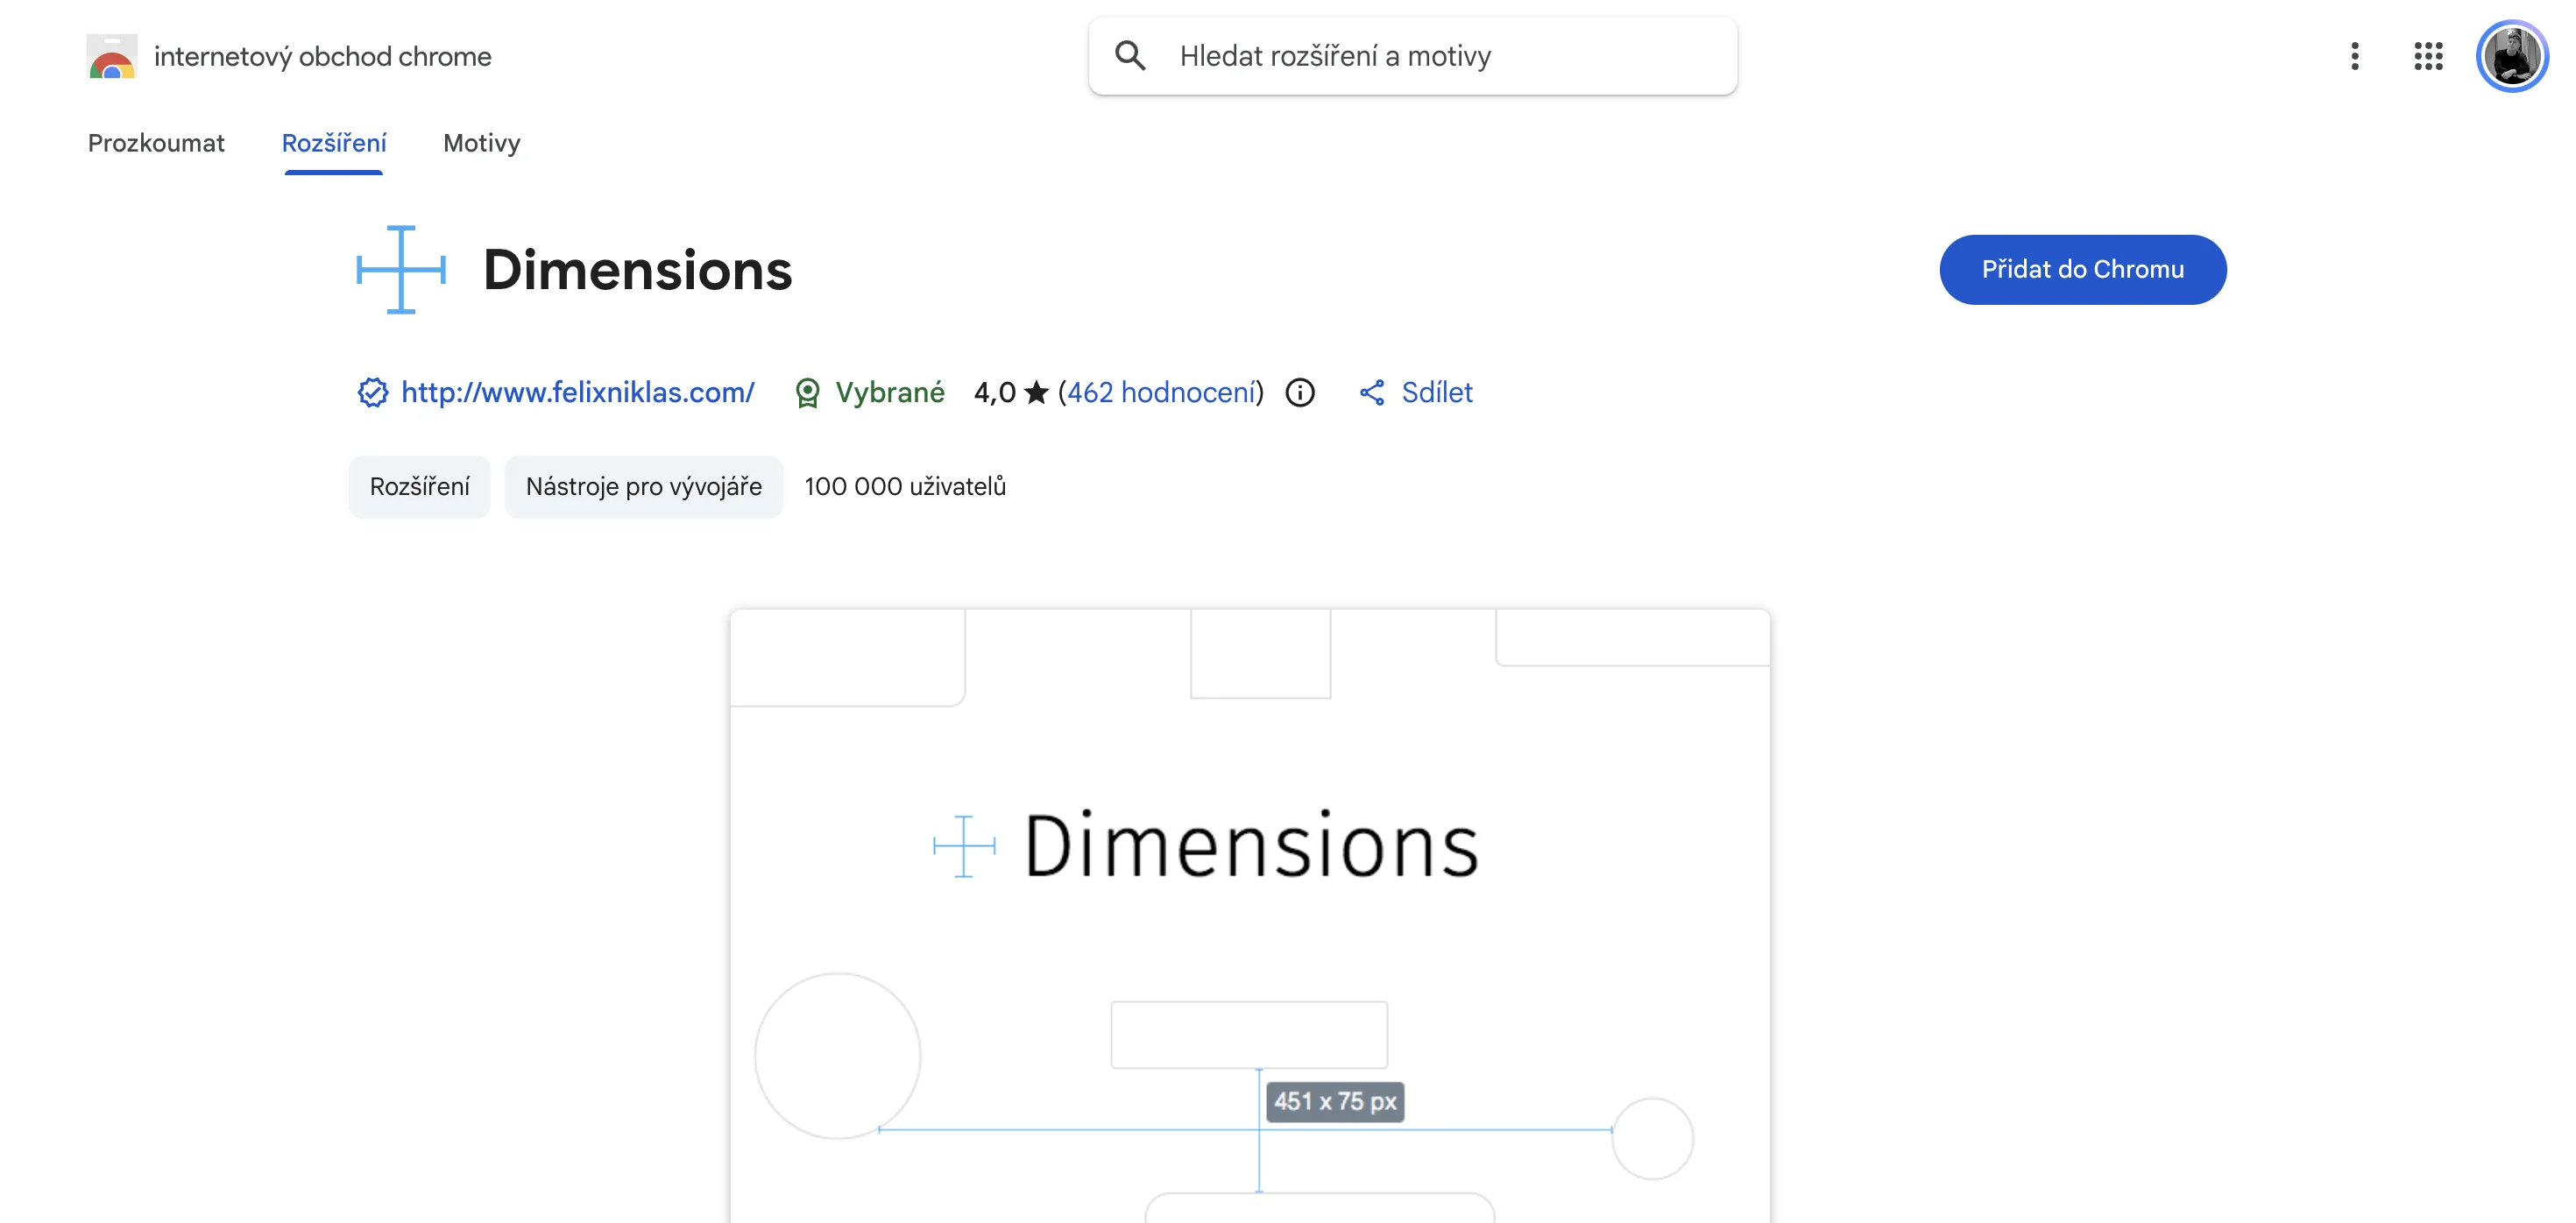
Task: Click Přidat do Chromu button
Action: [2082, 270]
